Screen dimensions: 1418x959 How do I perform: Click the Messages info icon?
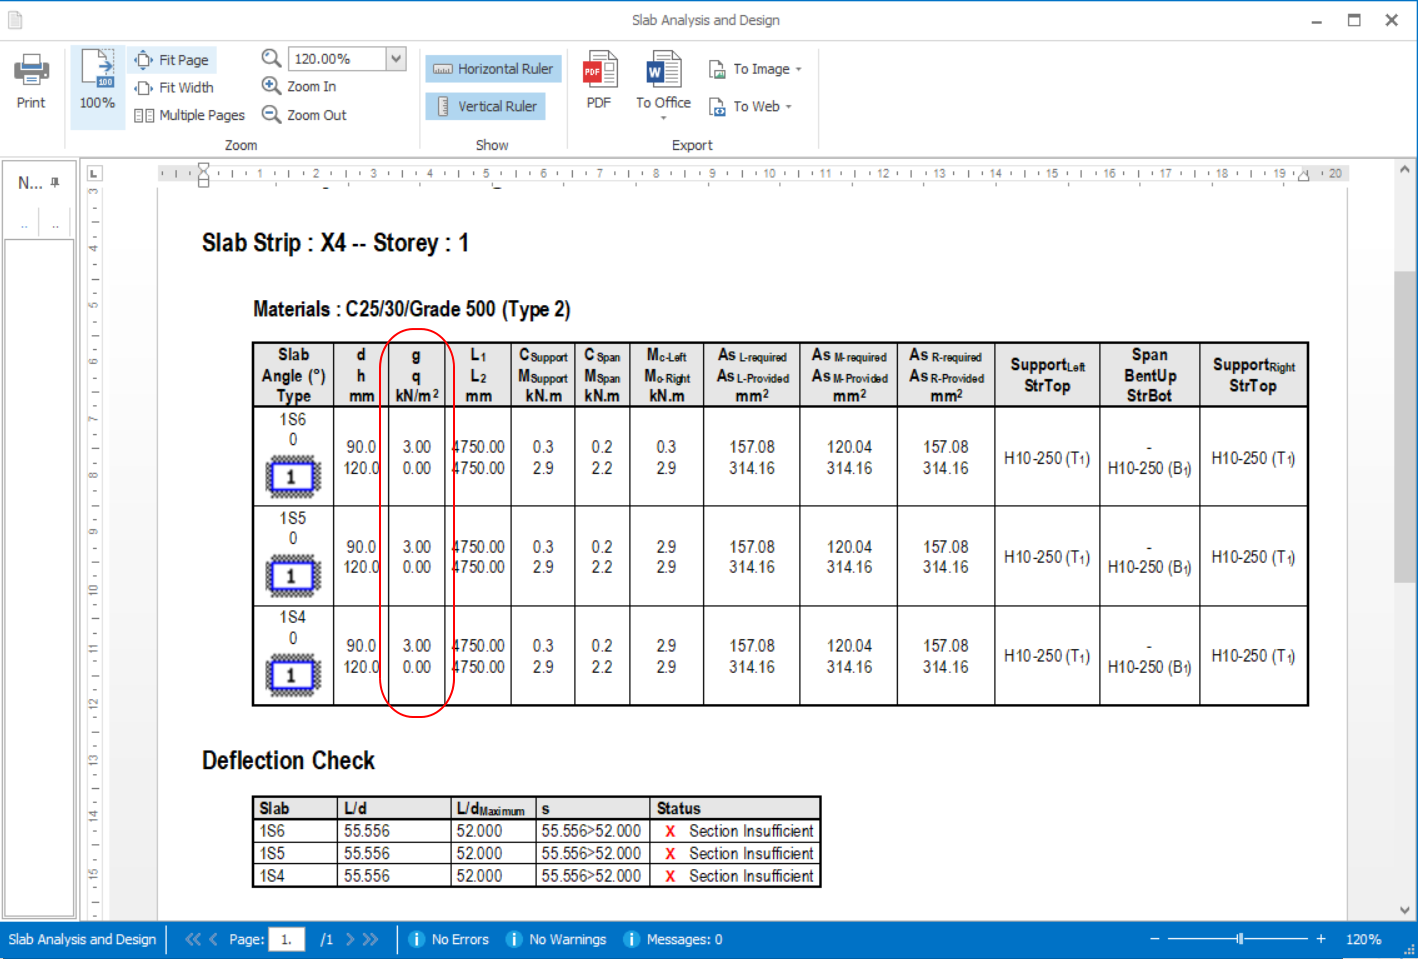[x=632, y=939]
